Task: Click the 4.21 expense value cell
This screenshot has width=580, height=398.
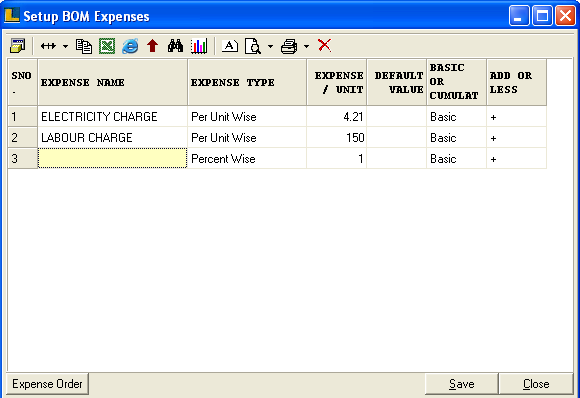Action: tap(337, 117)
